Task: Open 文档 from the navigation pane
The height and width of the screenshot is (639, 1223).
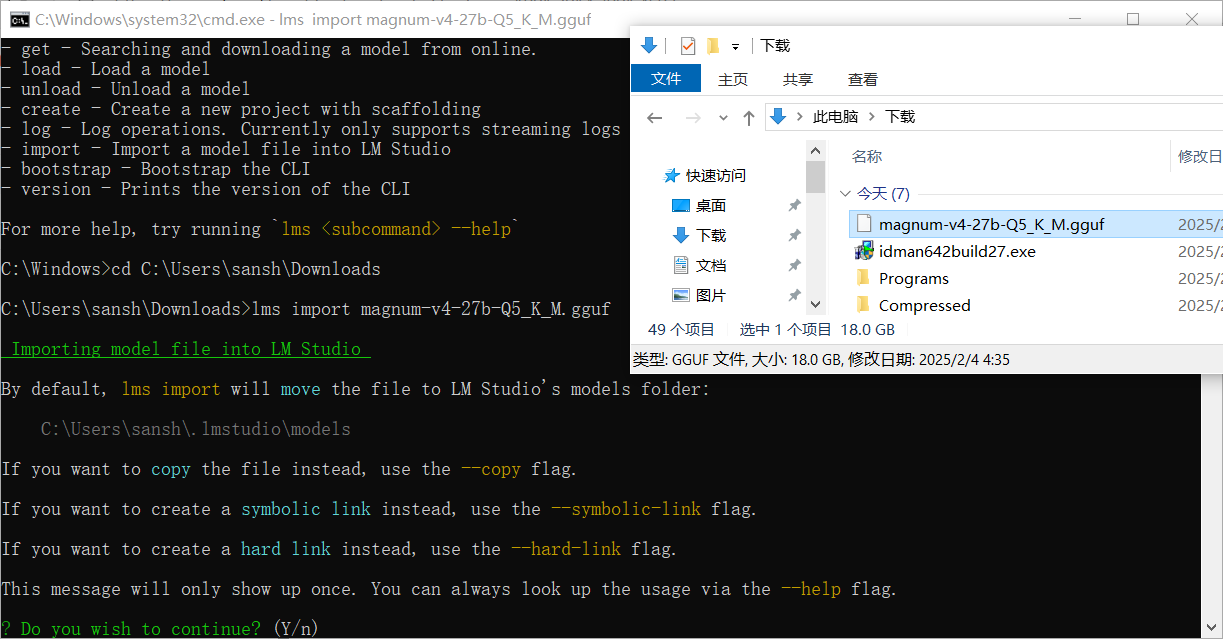Action: pyautogui.click(x=711, y=266)
